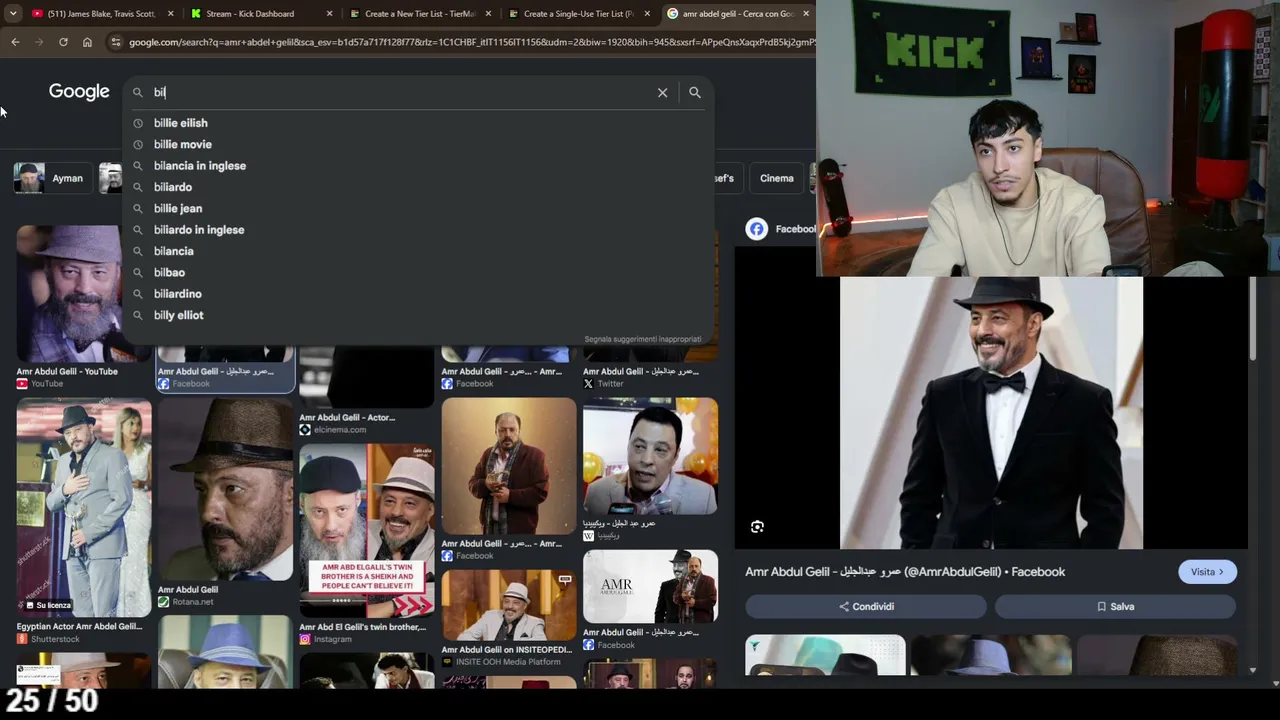
Task: Reload the current Google page
Action: tap(63, 42)
